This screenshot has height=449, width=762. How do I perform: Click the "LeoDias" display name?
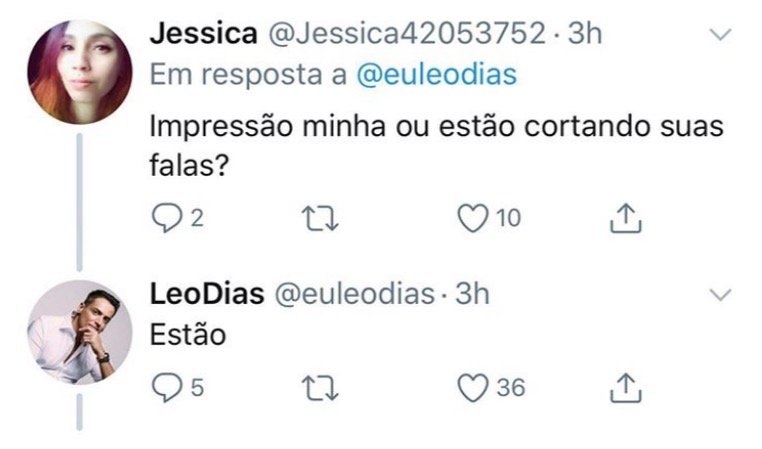(x=207, y=294)
